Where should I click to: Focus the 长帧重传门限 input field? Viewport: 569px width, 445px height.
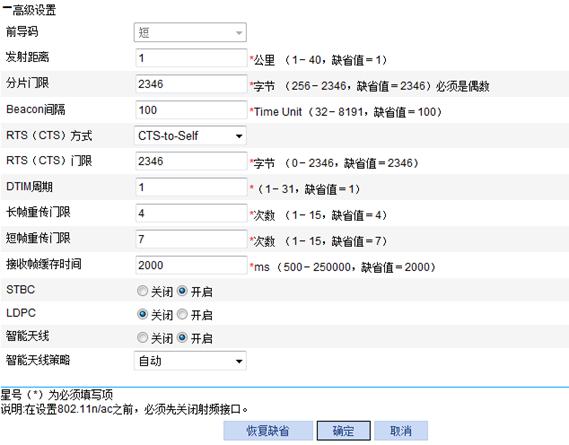click(191, 213)
